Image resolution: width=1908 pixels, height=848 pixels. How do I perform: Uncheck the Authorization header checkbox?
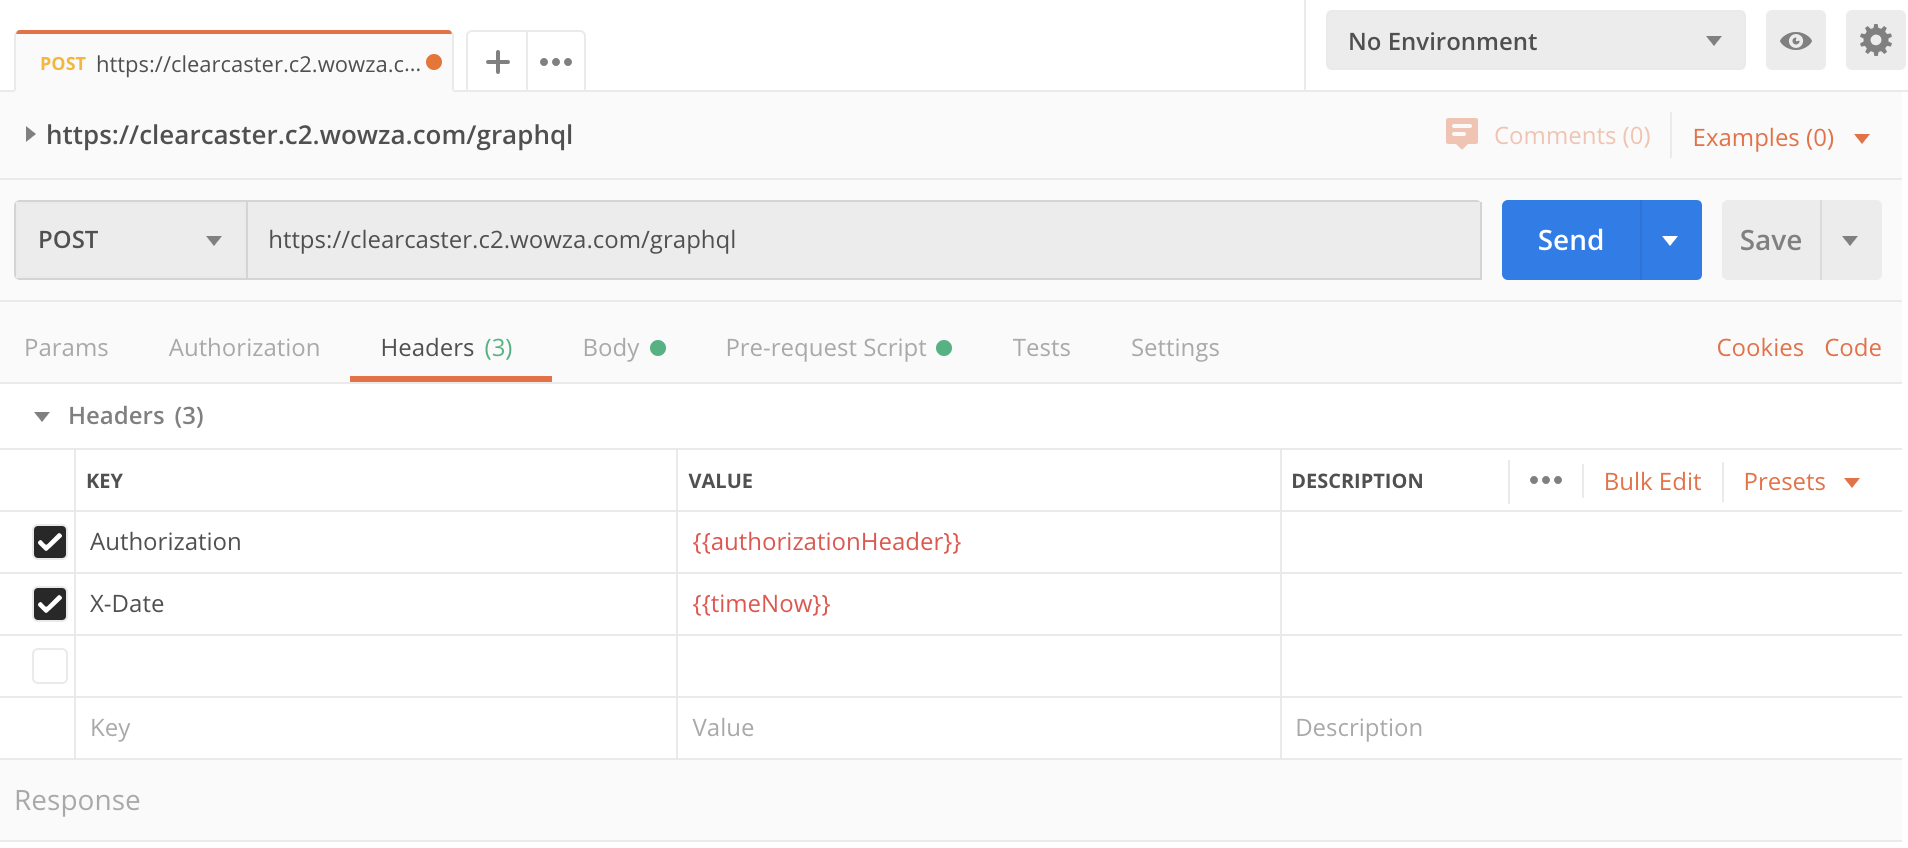(x=50, y=542)
